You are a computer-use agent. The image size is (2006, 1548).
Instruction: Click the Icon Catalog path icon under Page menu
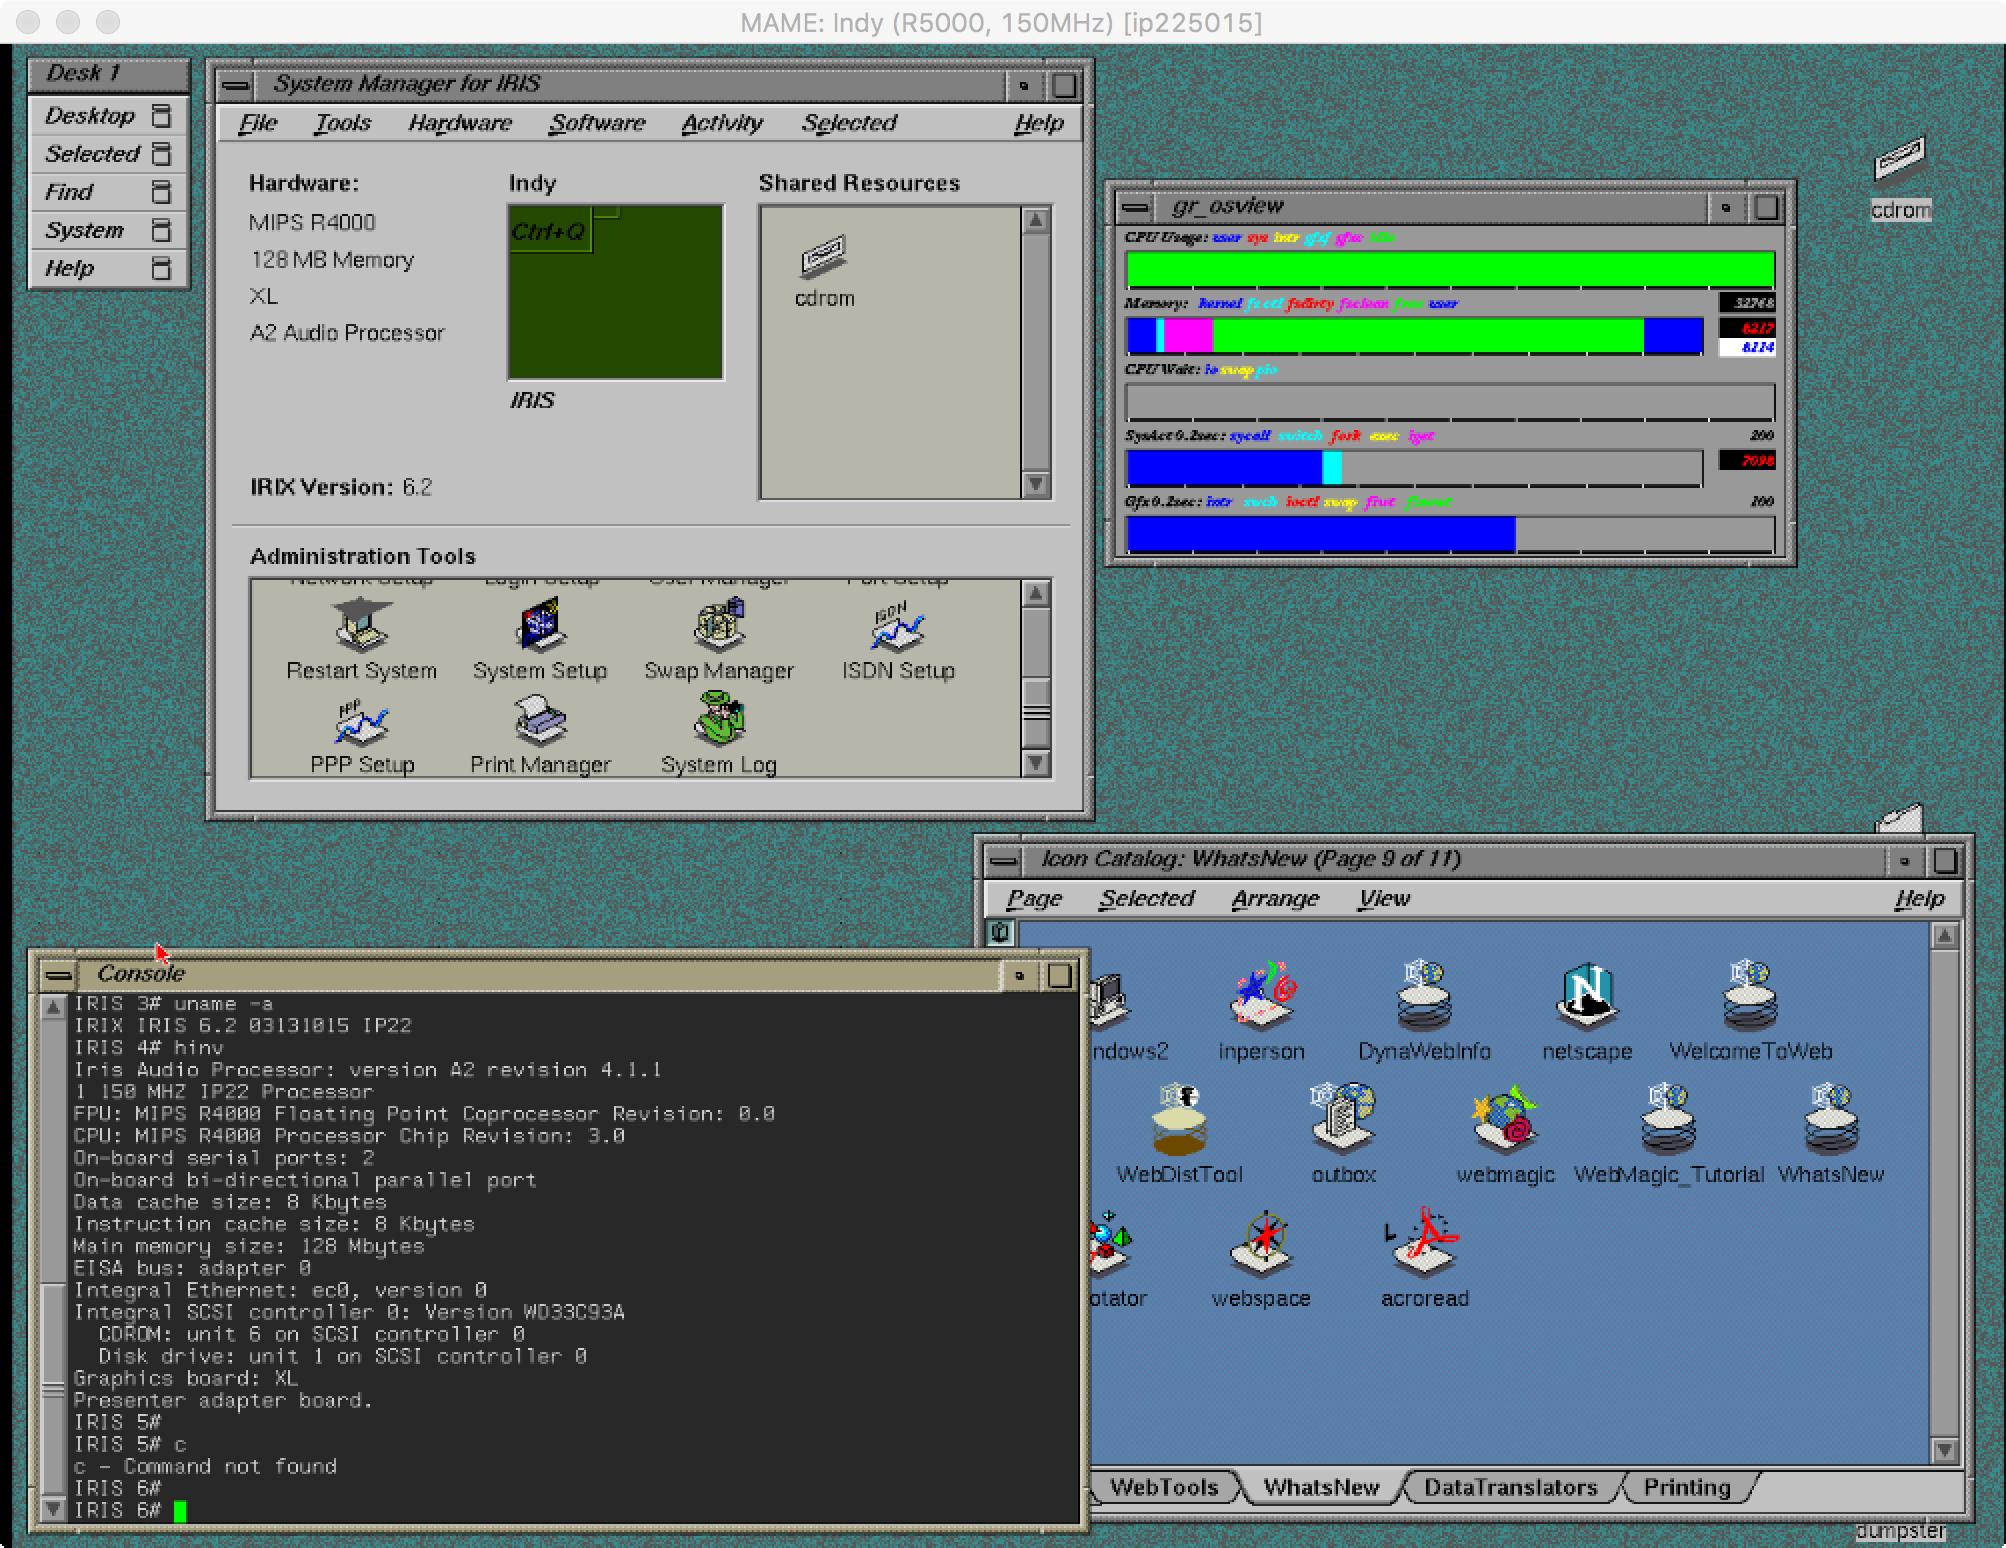(1000, 933)
